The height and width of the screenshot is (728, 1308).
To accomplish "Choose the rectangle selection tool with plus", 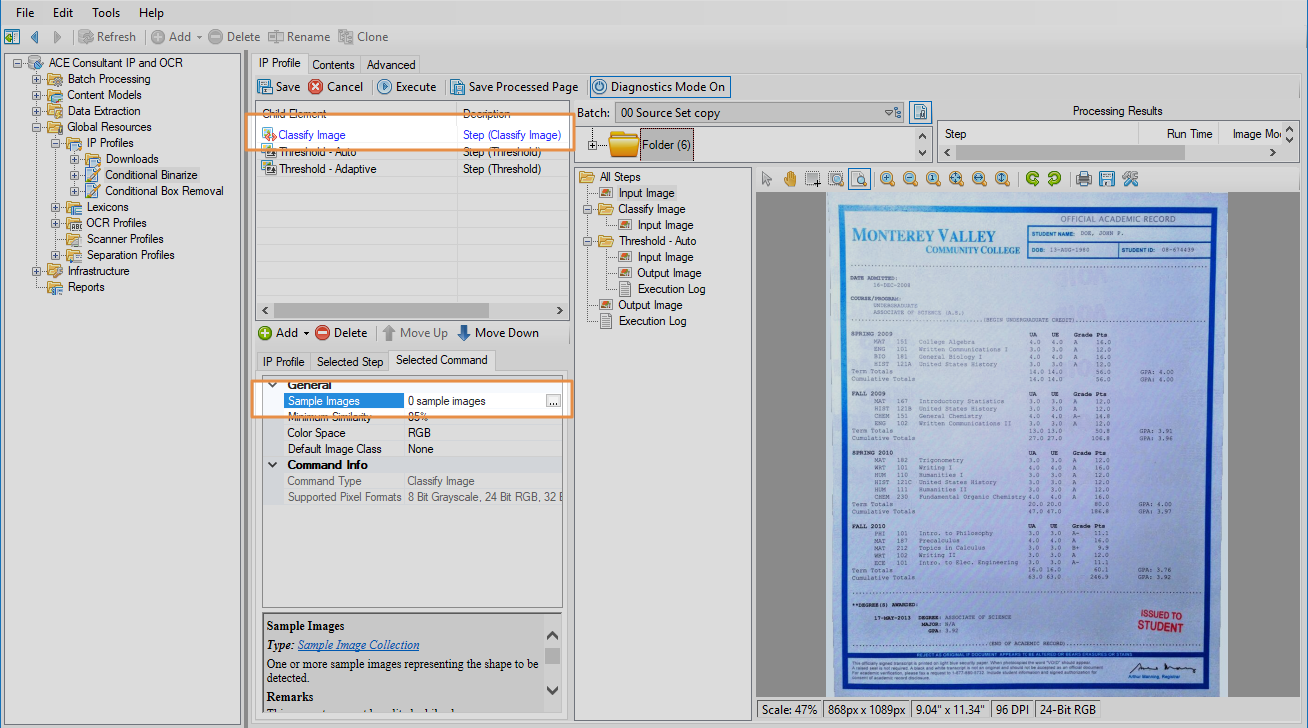I will (x=813, y=179).
